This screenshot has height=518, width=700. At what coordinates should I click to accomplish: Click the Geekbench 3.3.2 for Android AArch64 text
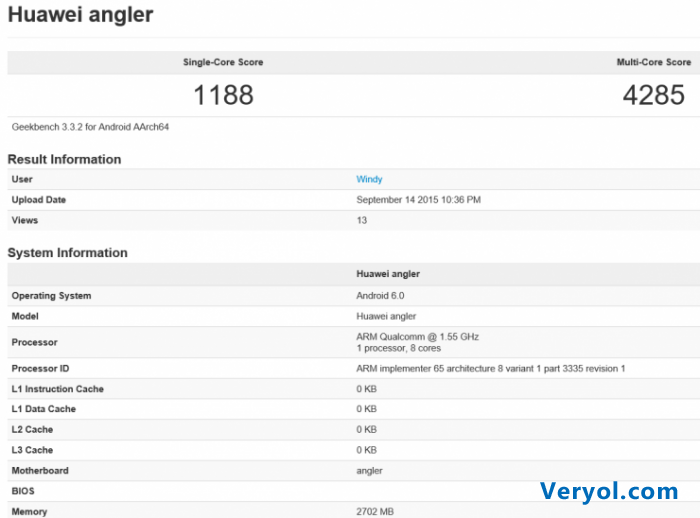pyautogui.click(x=90, y=127)
